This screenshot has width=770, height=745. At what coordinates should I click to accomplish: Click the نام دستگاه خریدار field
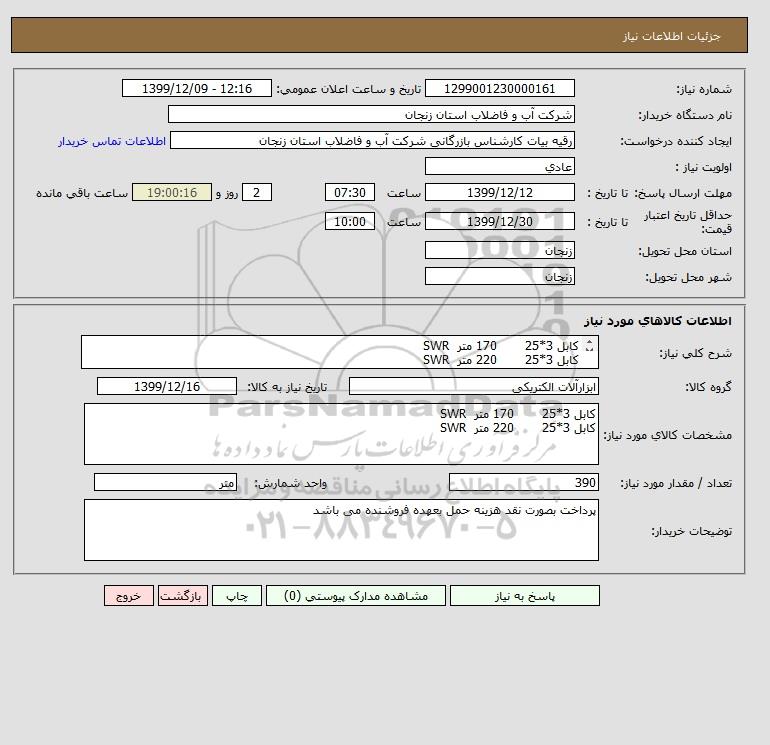pyautogui.click(x=371, y=114)
